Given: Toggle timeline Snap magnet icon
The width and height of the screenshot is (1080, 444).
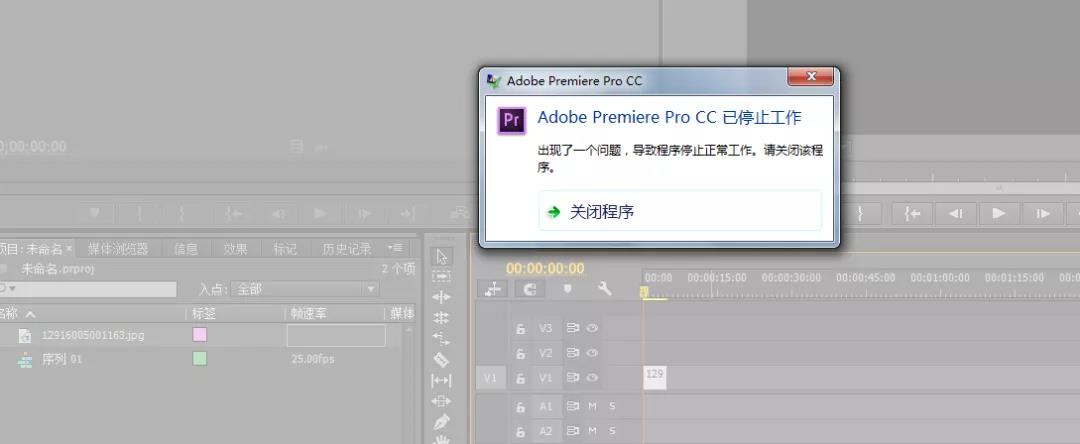Looking at the screenshot, I should (530, 289).
